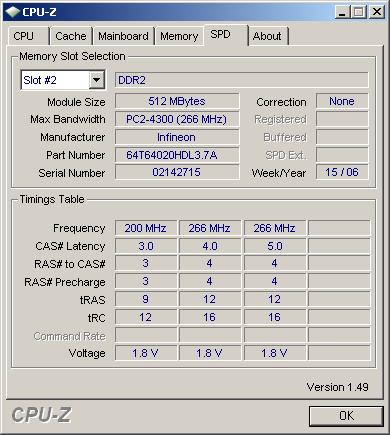This screenshot has height=435, width=390.
Task: Minimize the CPU-Z window
Action: tap(342, 12)
